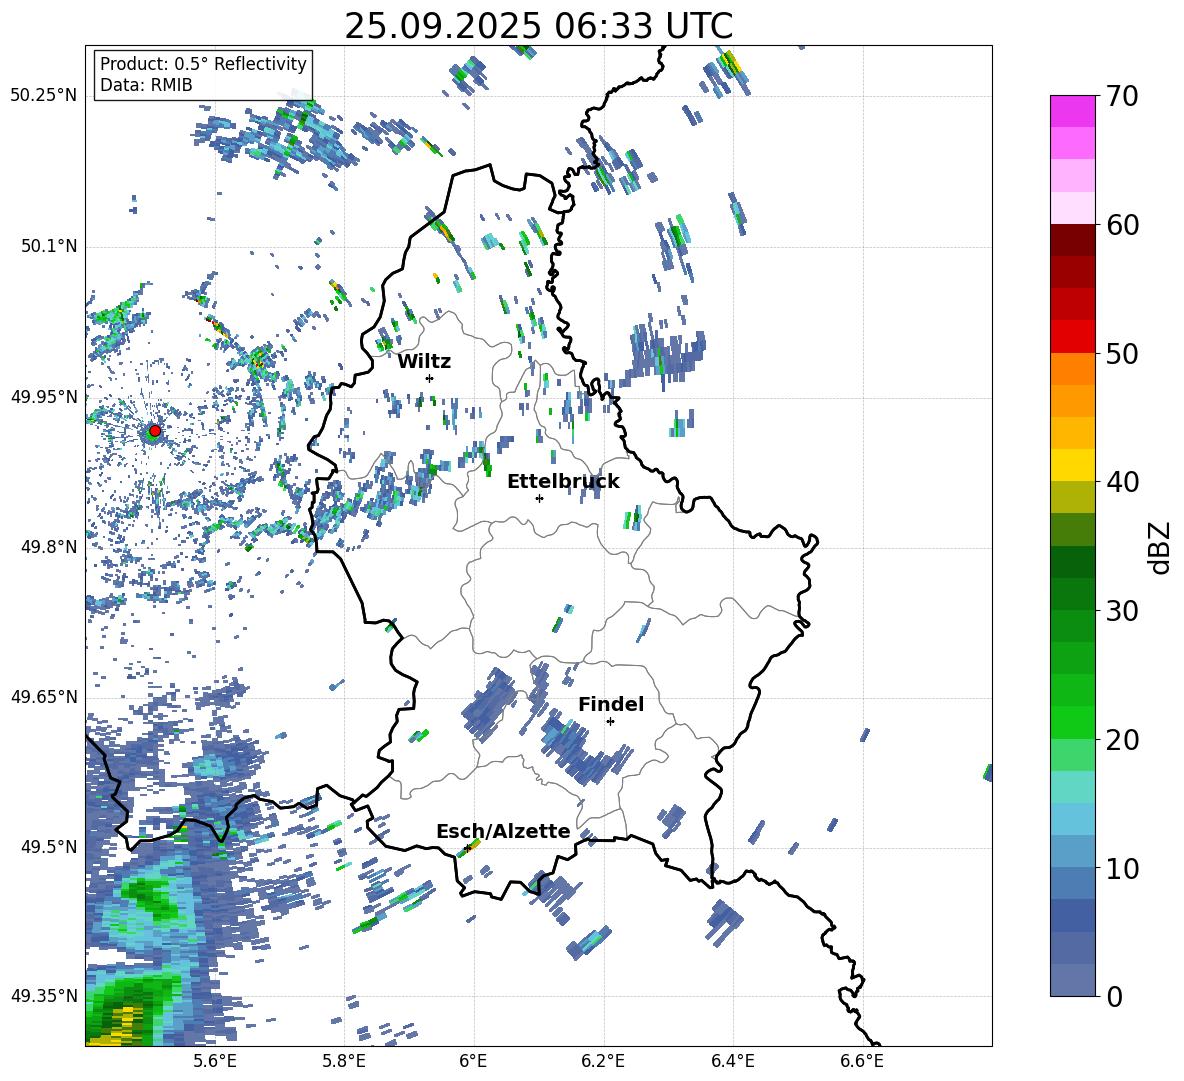This screenshot has height=1081, width=1184.
Task: Click the Findel city label
Action: tap(611, 704)
